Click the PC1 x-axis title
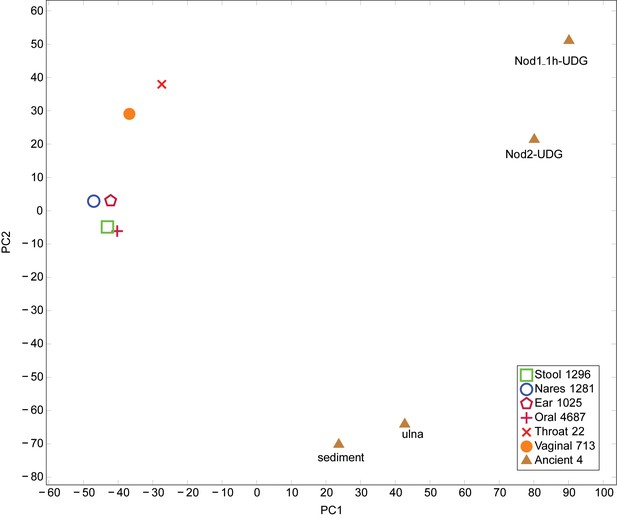This screenshot has height=518, width=617. coord(331,511)
